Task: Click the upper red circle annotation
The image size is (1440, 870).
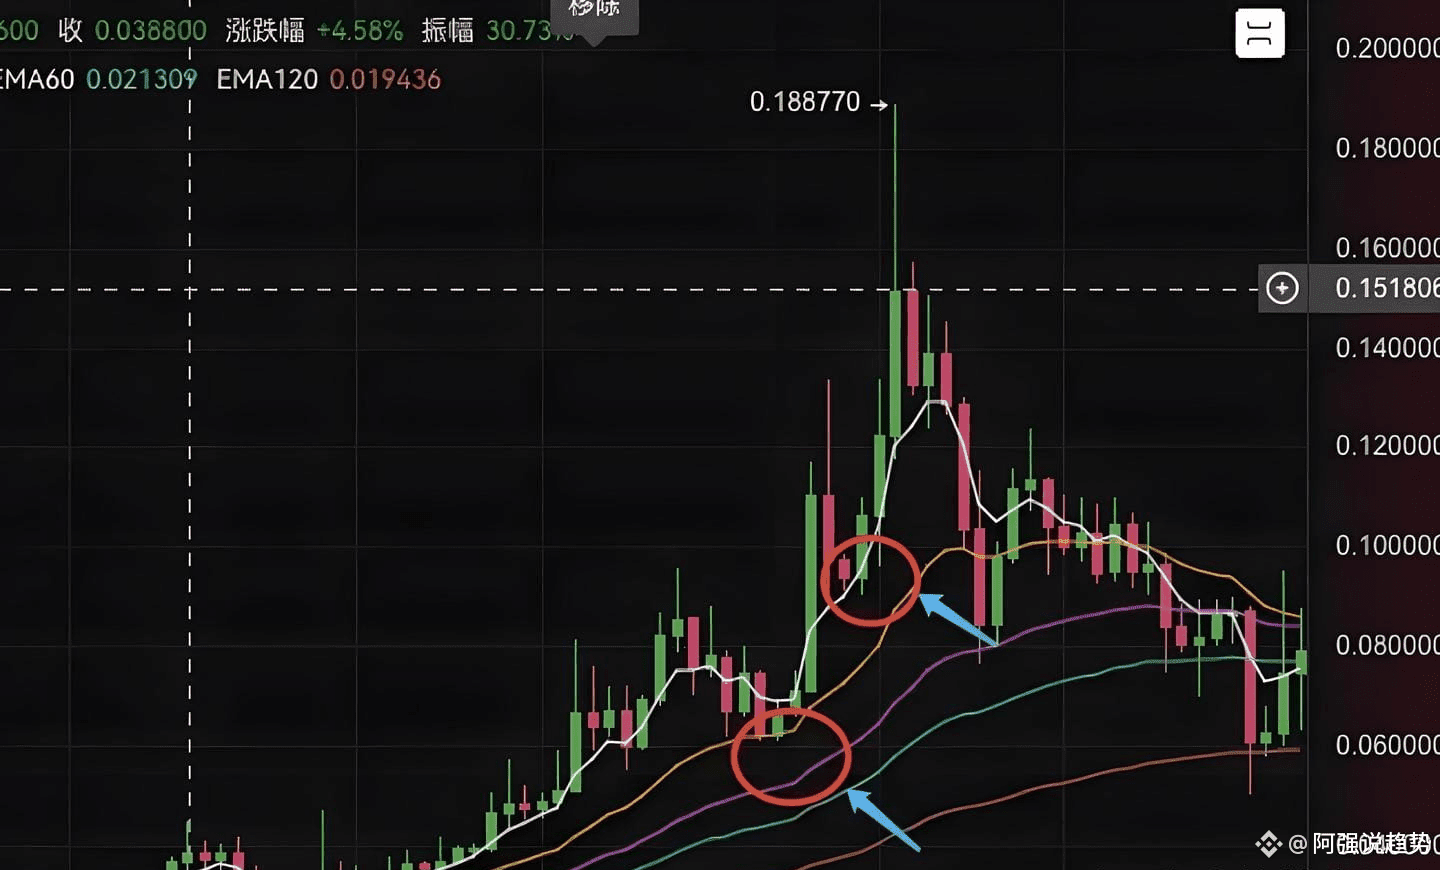Action: point(869,580)
